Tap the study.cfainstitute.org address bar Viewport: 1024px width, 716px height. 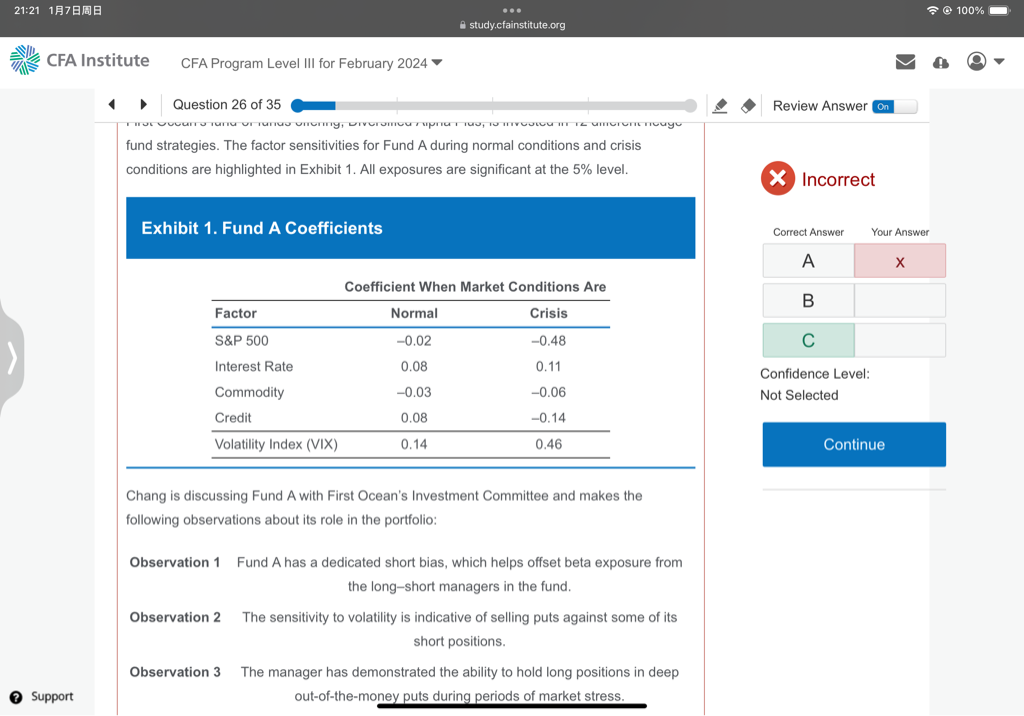[512, 25]
